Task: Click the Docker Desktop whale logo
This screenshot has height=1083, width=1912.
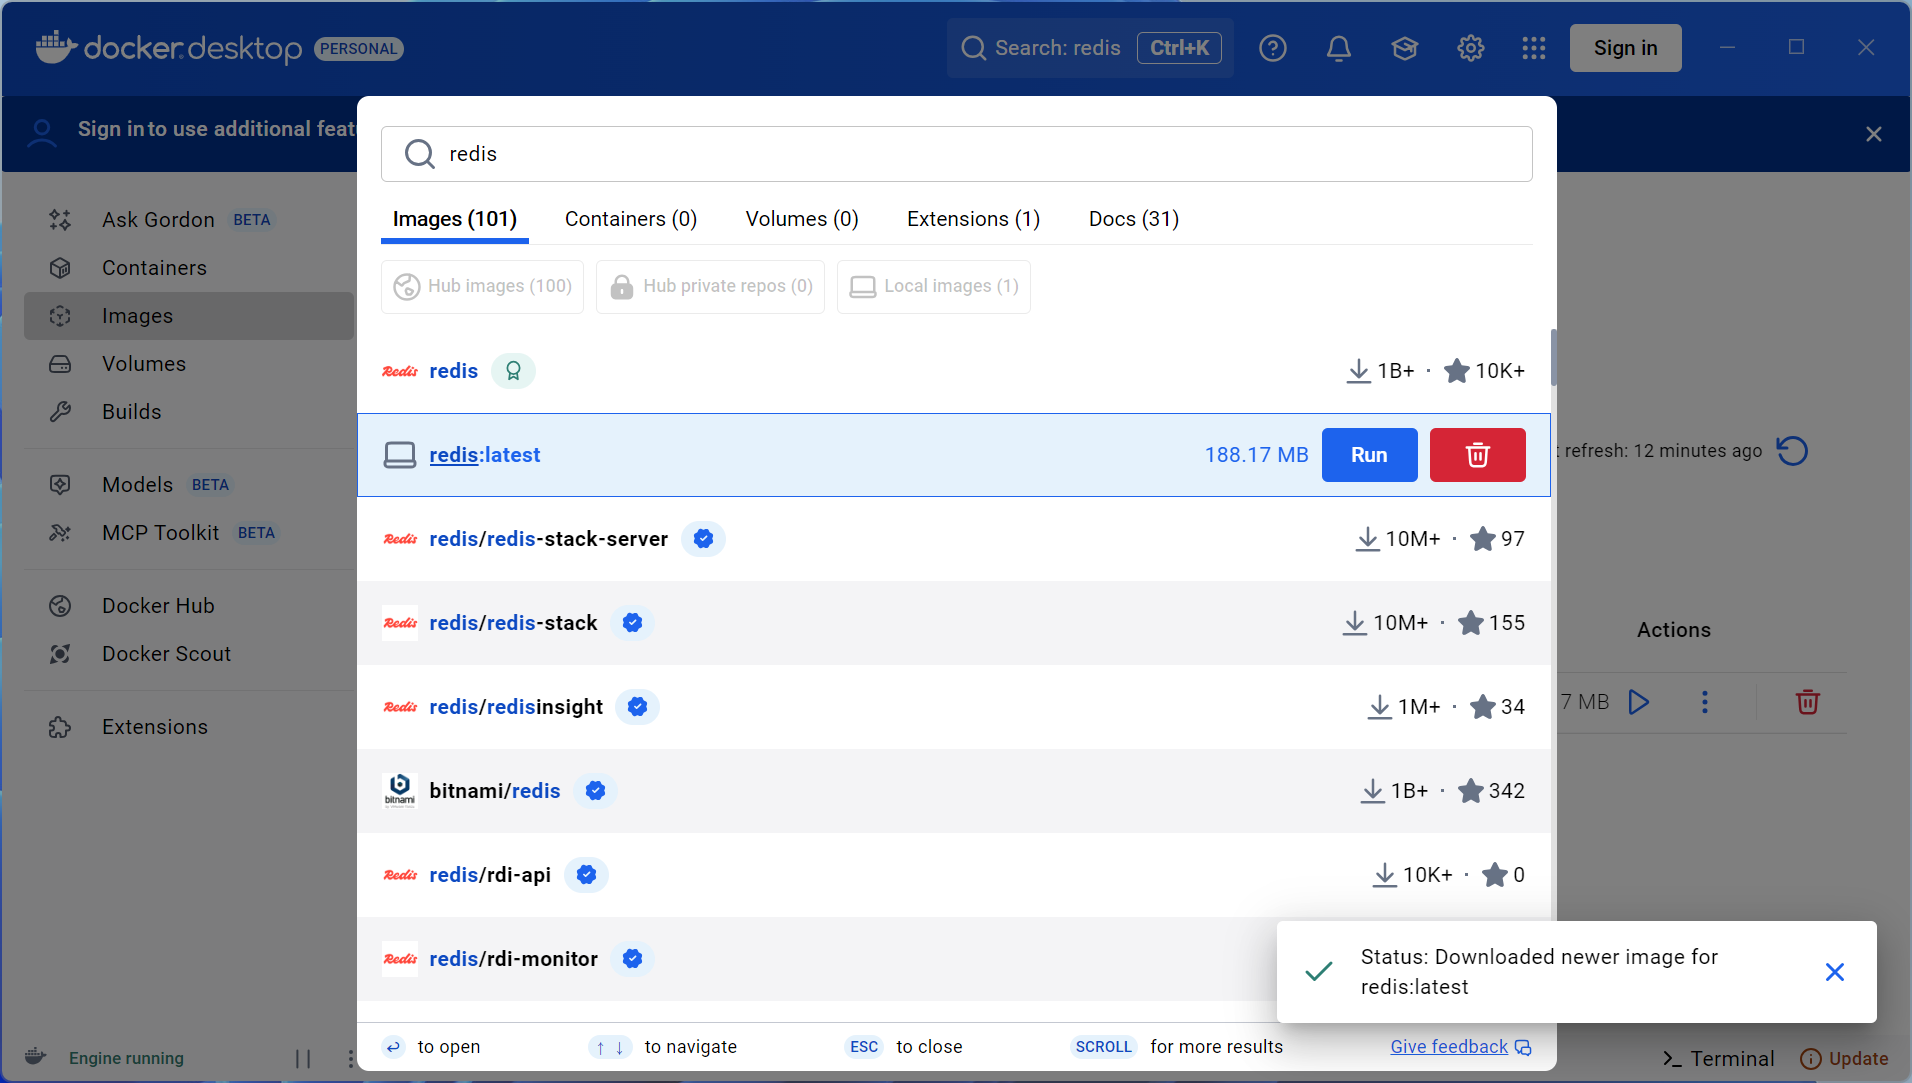Action: click(x=57, y=47)
